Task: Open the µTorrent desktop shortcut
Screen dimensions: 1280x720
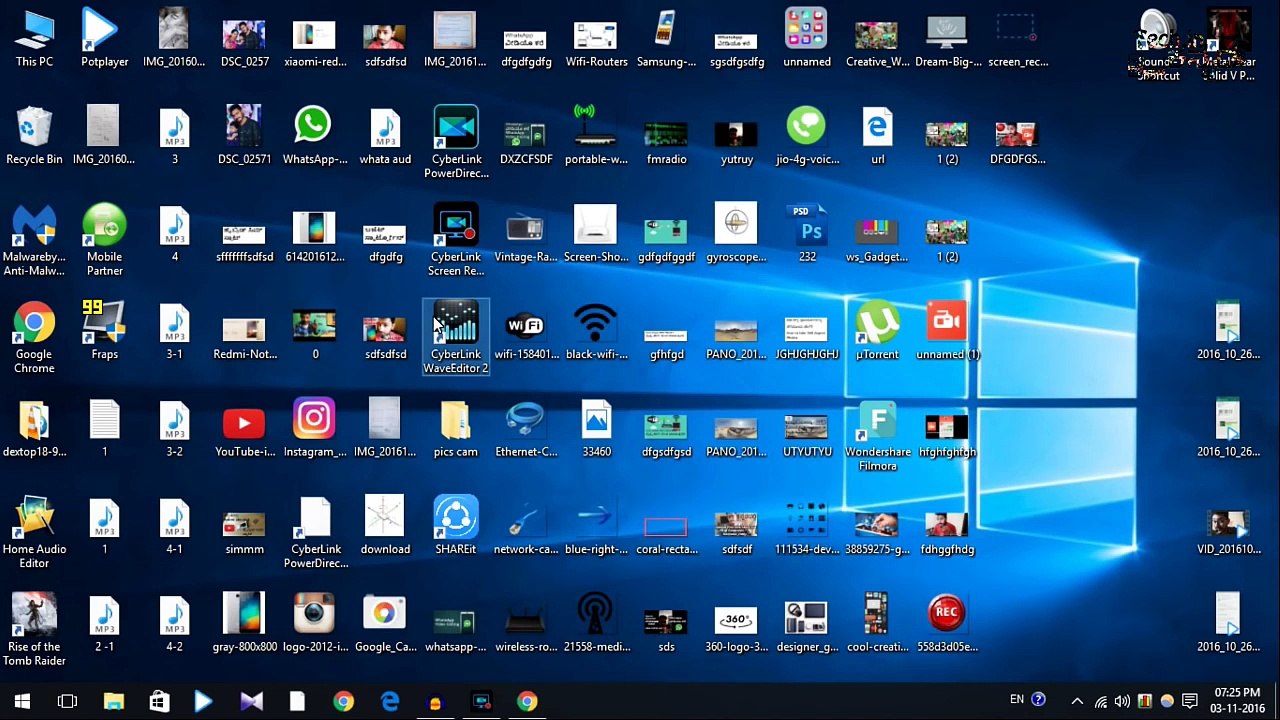Action: coord(877,331)
